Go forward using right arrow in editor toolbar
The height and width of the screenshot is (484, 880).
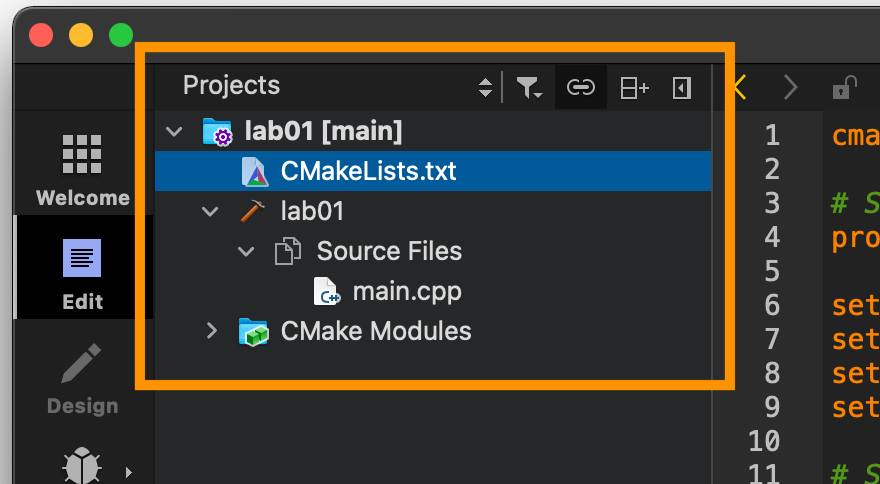click(x=790, y=88)
